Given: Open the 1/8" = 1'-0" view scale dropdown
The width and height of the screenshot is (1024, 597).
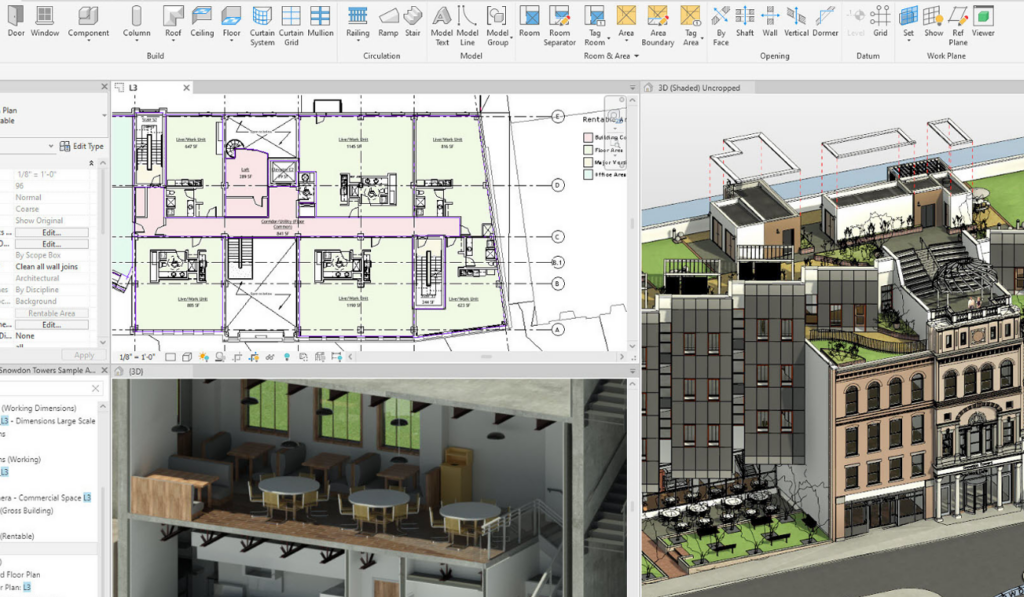Looking at the screenshot, I should [x=138, y=357].
